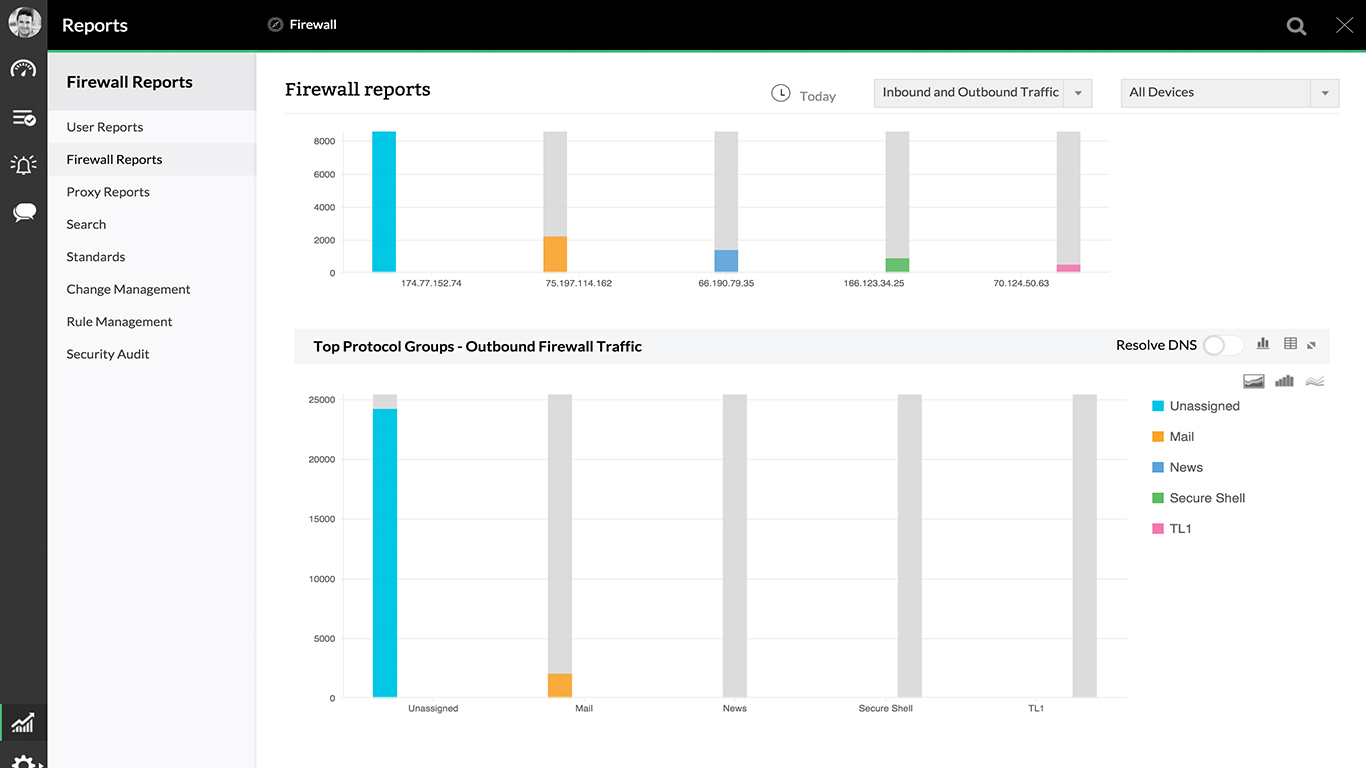Click the Firewall breadcrumb label in top bar
1366x768 pixels.
(x=313, y=25)
